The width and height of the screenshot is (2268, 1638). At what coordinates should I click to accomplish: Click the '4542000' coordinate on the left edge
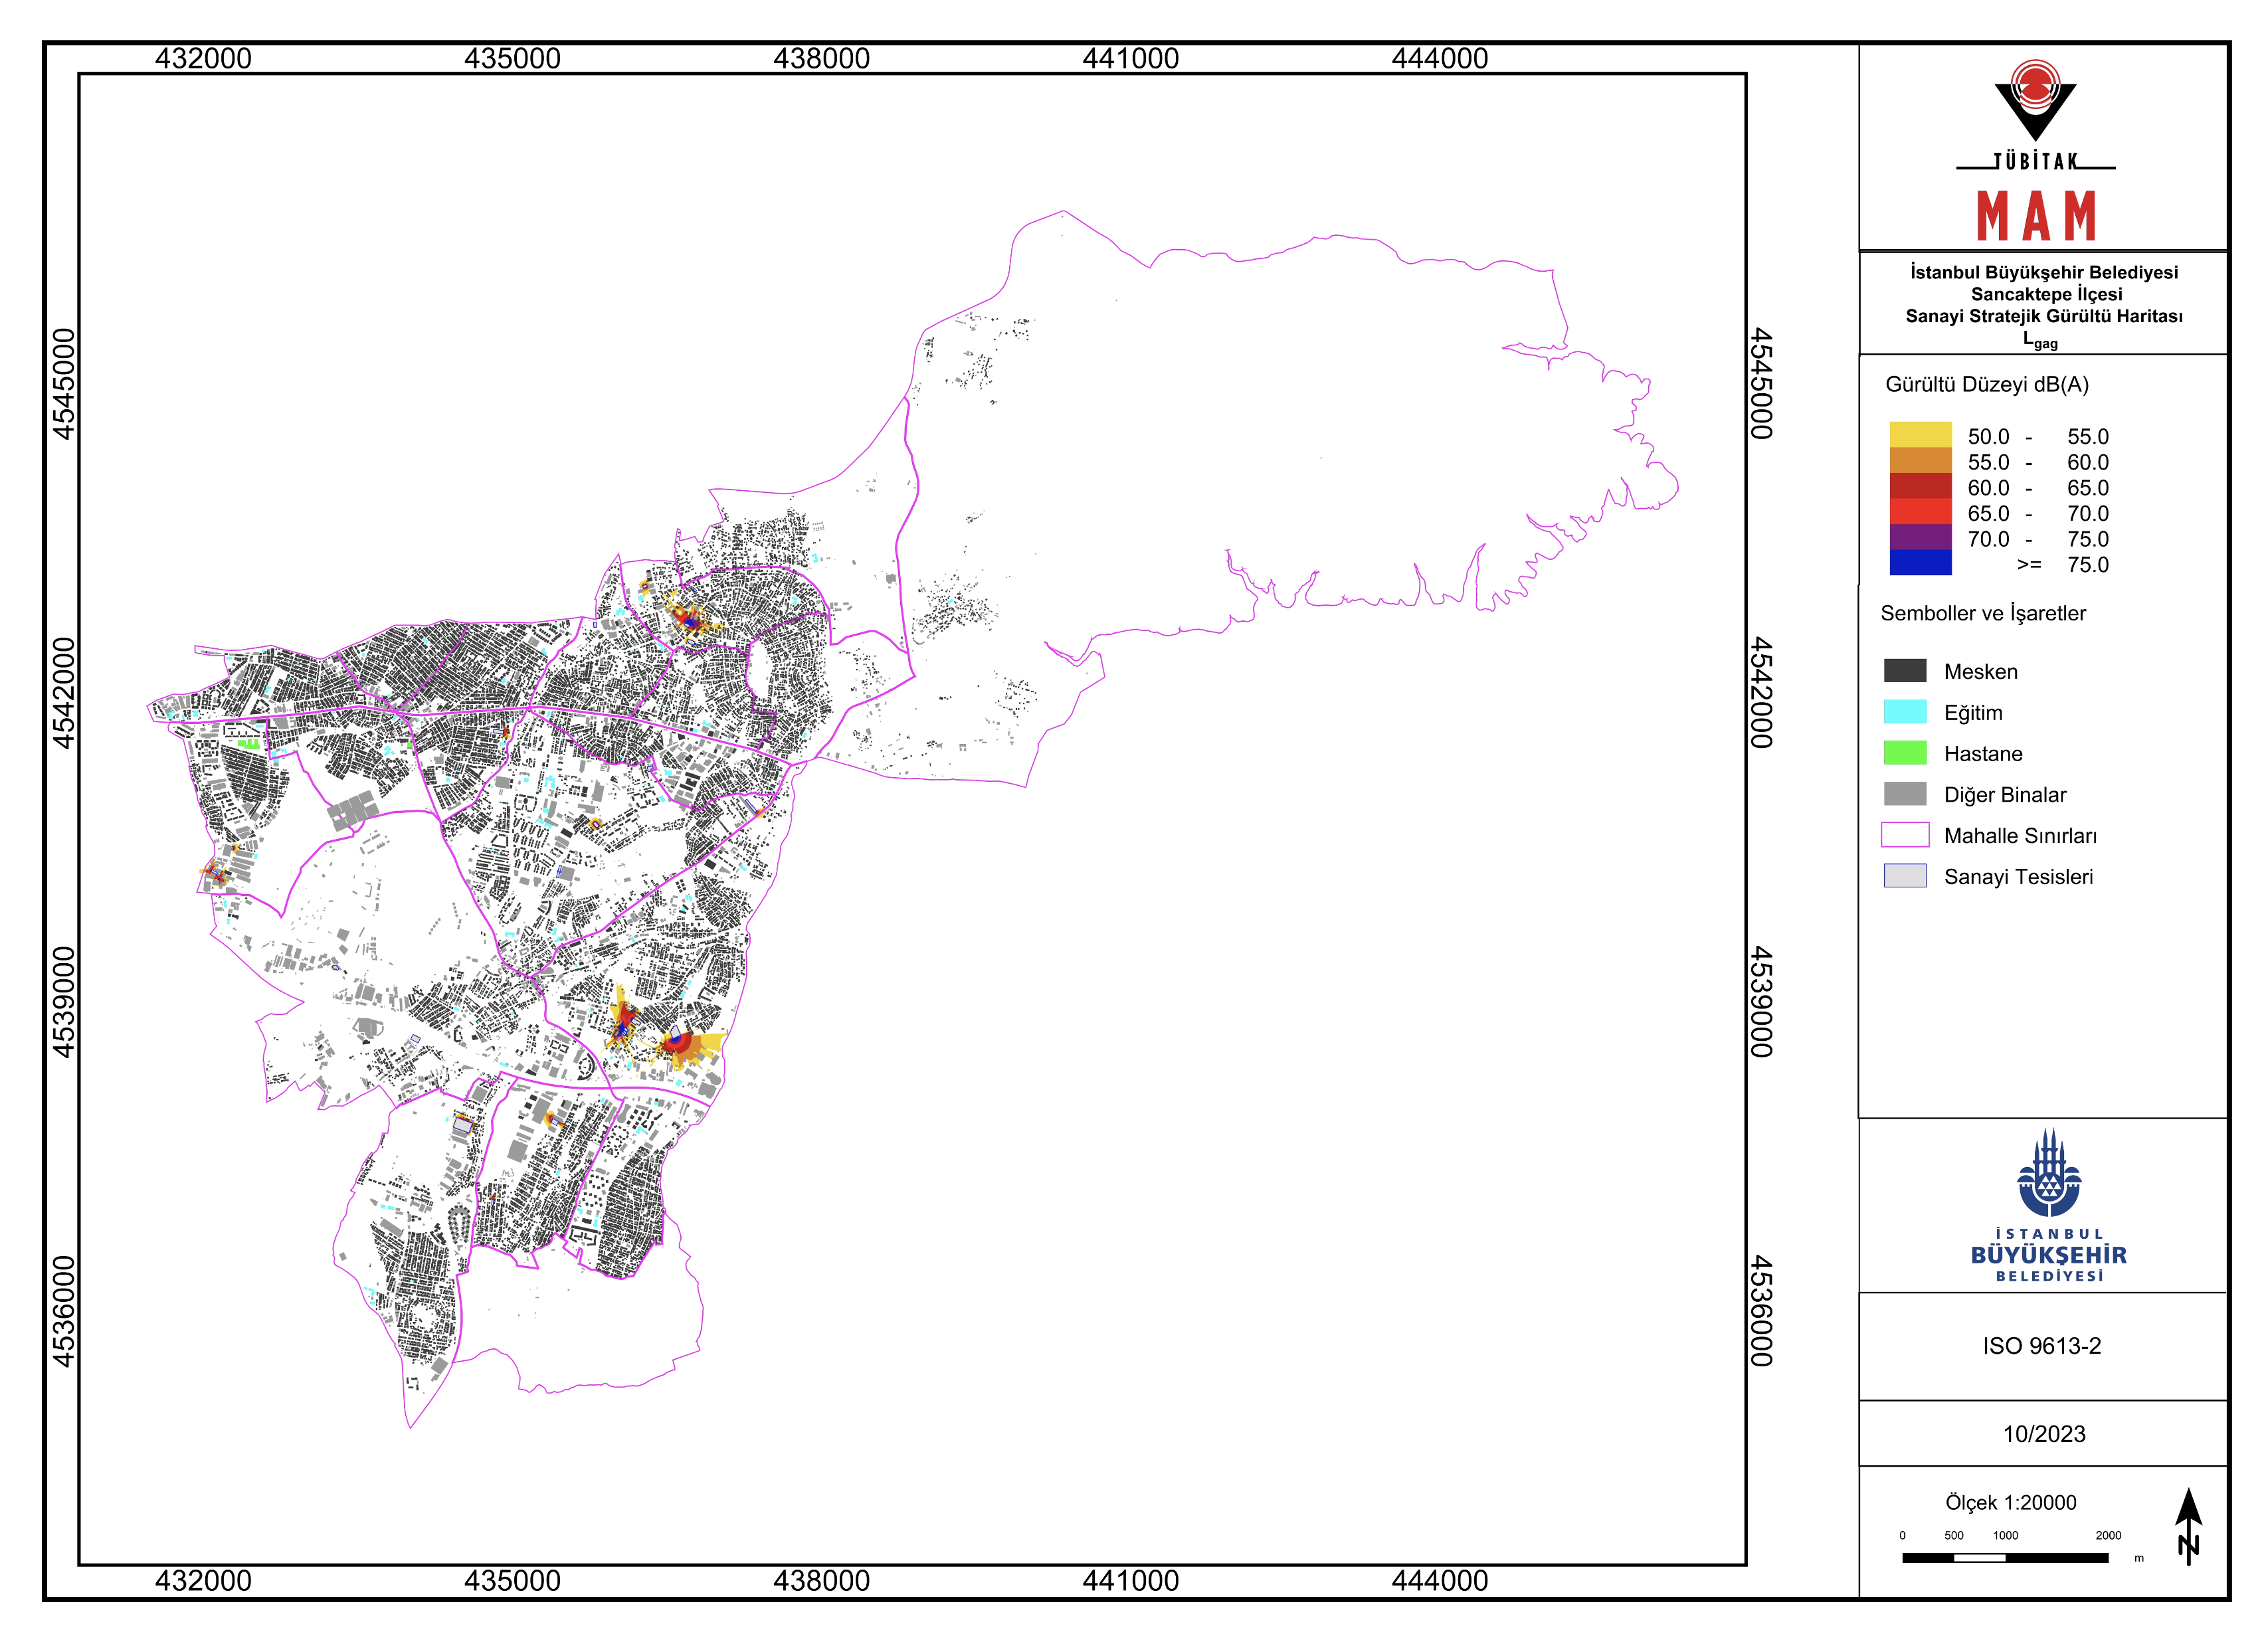(63, 693)
